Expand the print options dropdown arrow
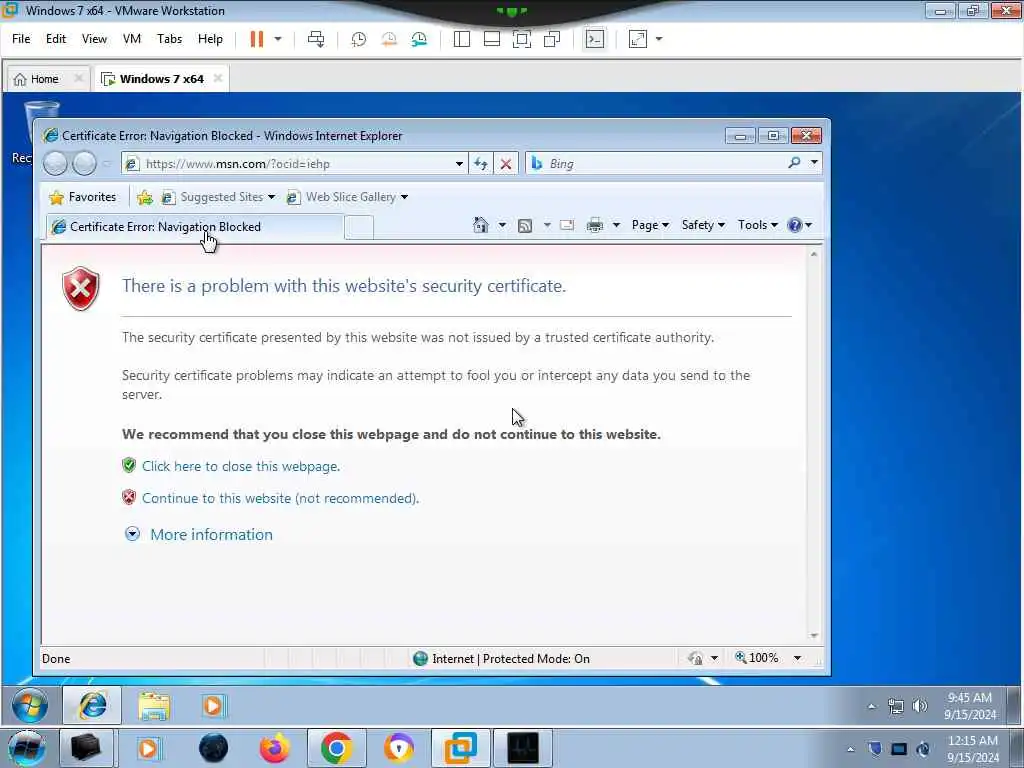Screen dimensions: 1024x768 pos(616,225)
